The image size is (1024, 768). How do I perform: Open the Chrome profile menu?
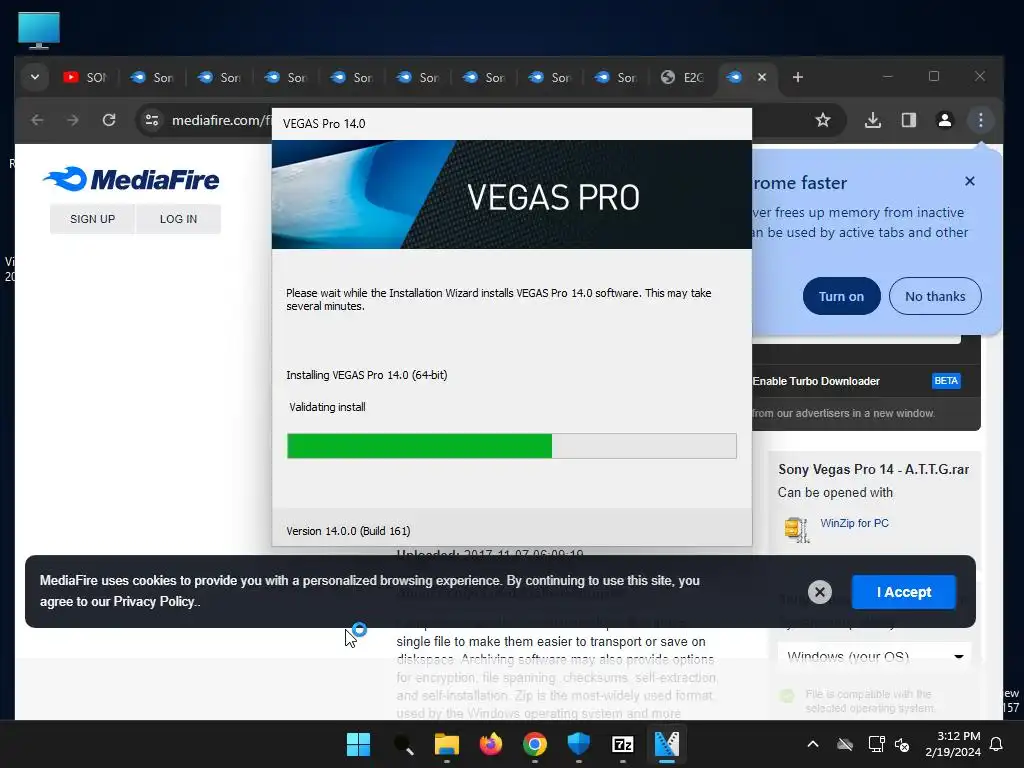click(944, 120)
